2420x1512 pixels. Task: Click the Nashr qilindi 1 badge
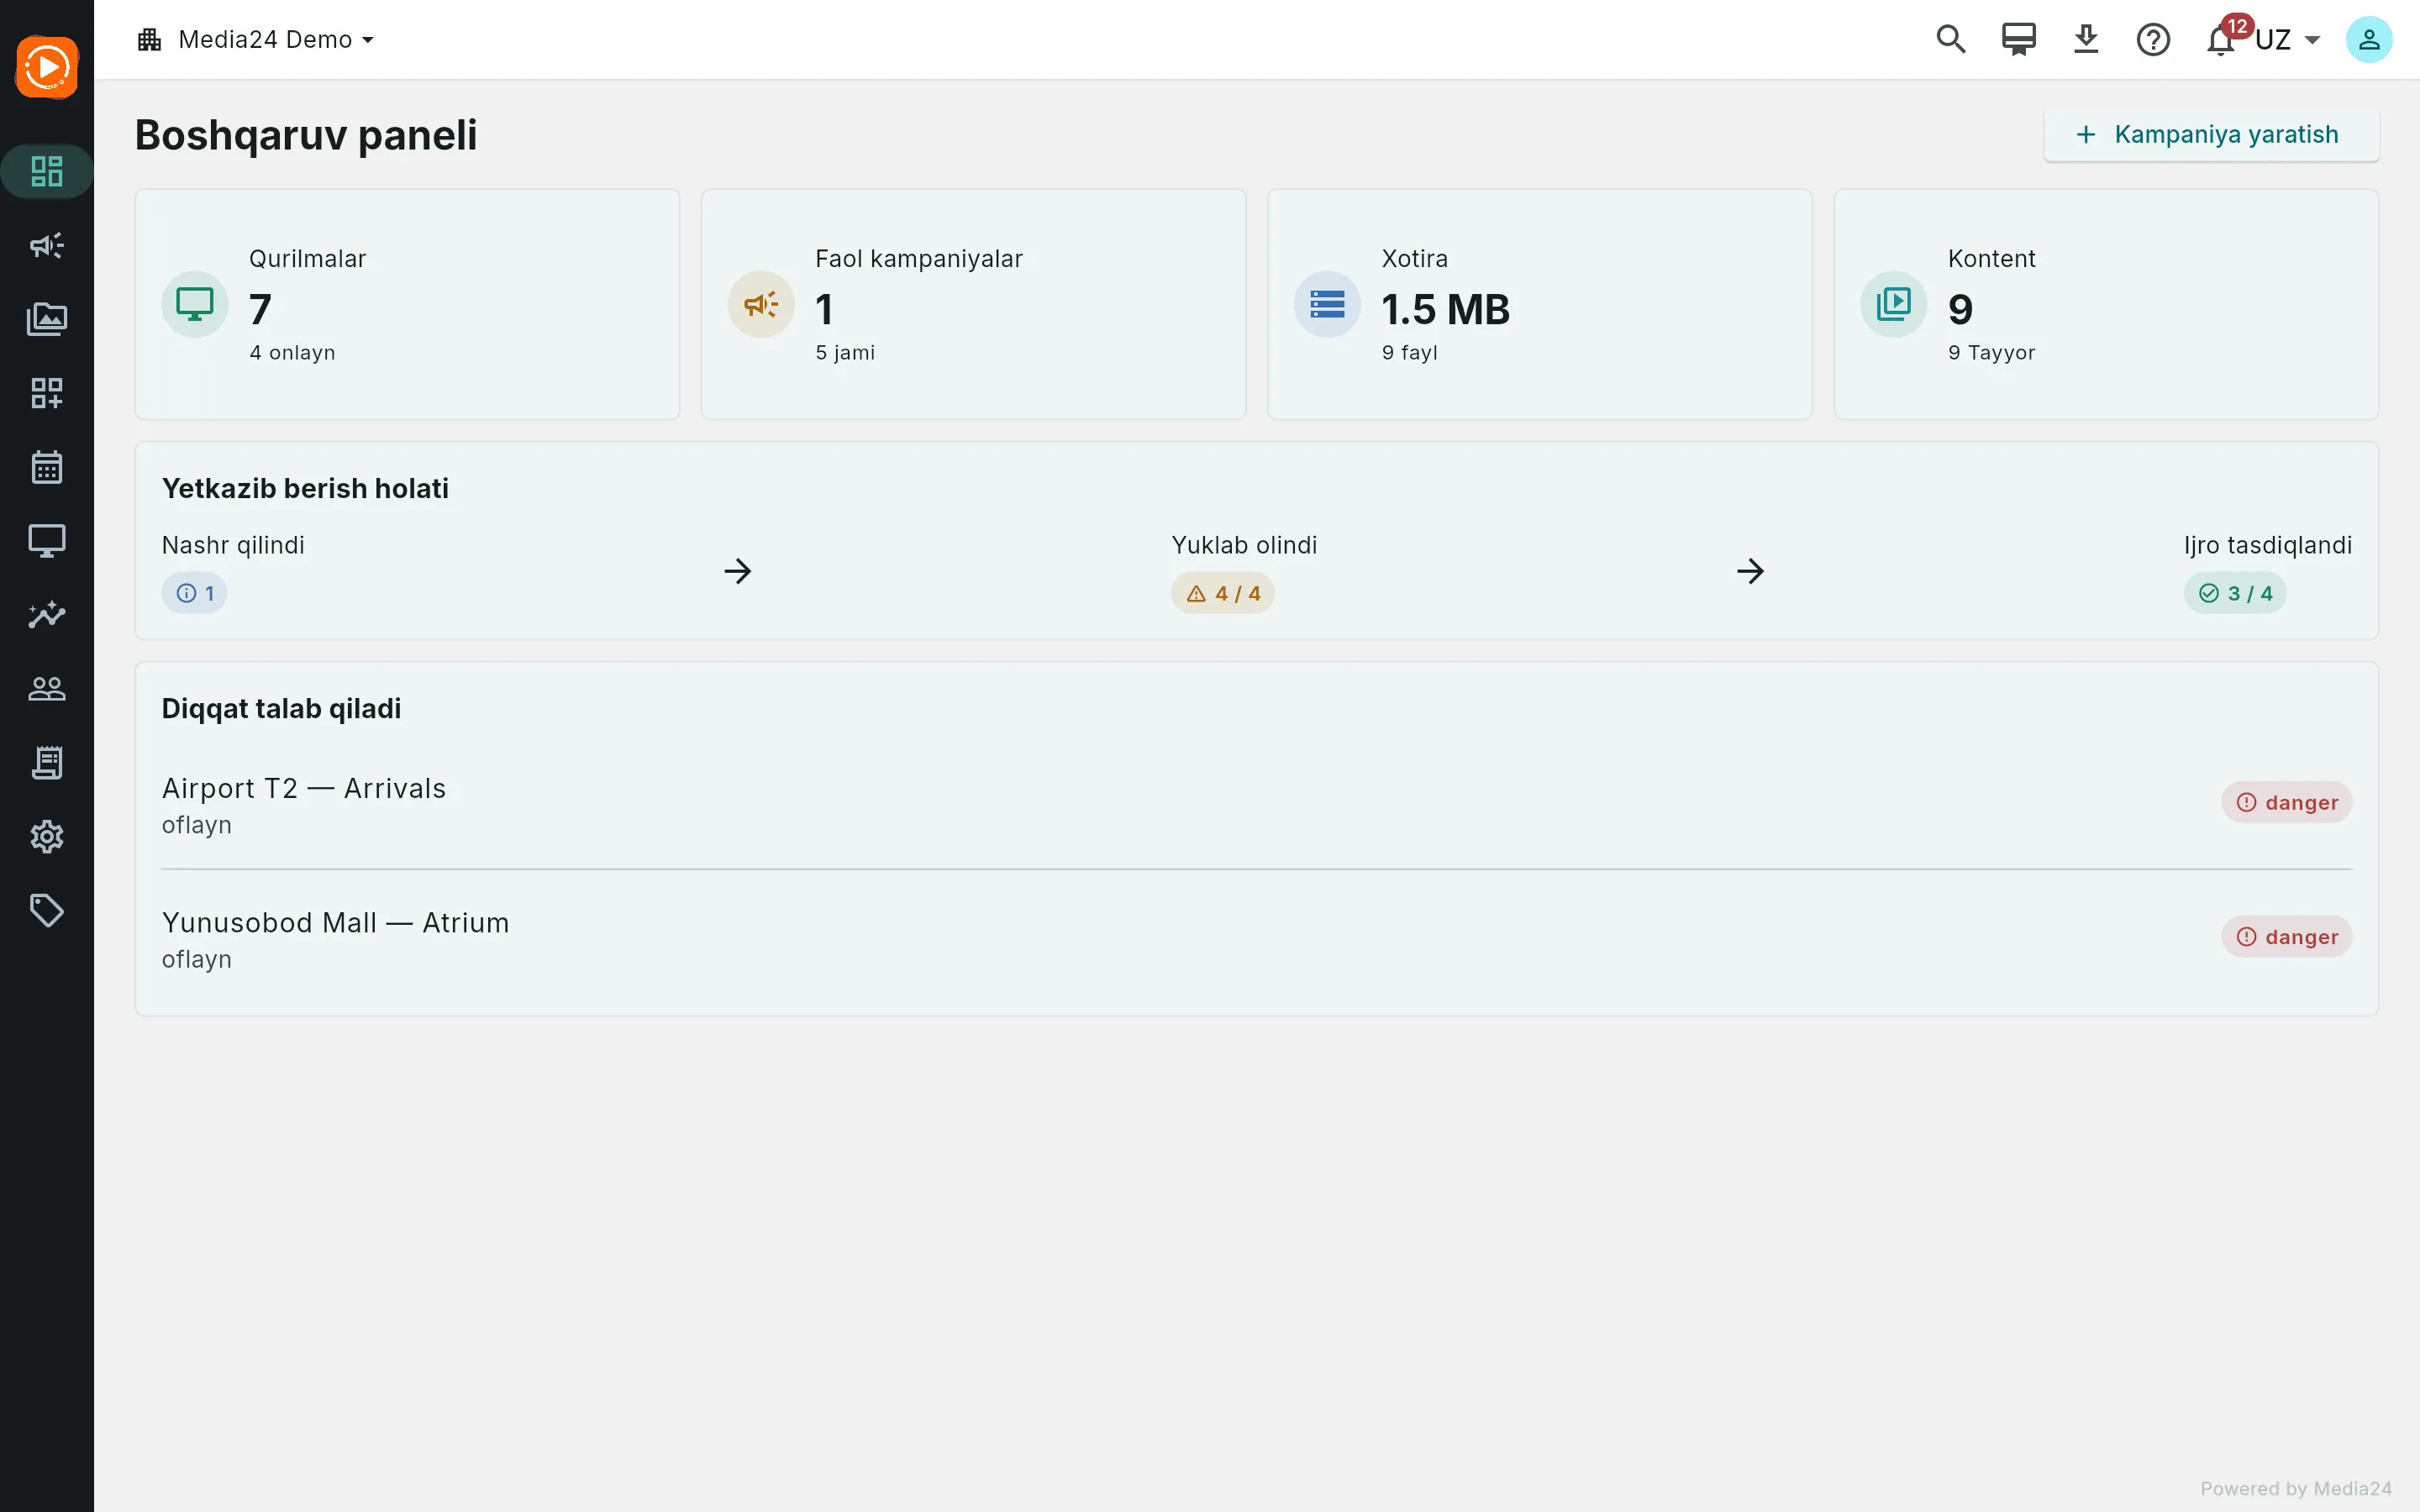click(195, 593)
